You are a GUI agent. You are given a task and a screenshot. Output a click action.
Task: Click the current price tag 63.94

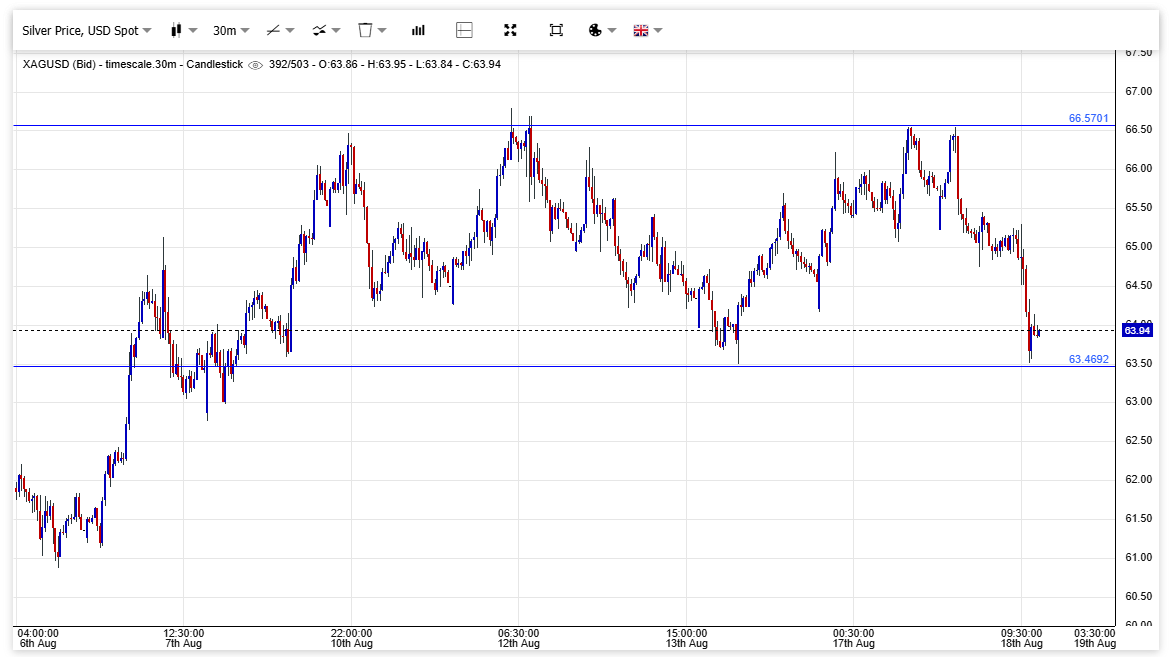pos(1137,330)
